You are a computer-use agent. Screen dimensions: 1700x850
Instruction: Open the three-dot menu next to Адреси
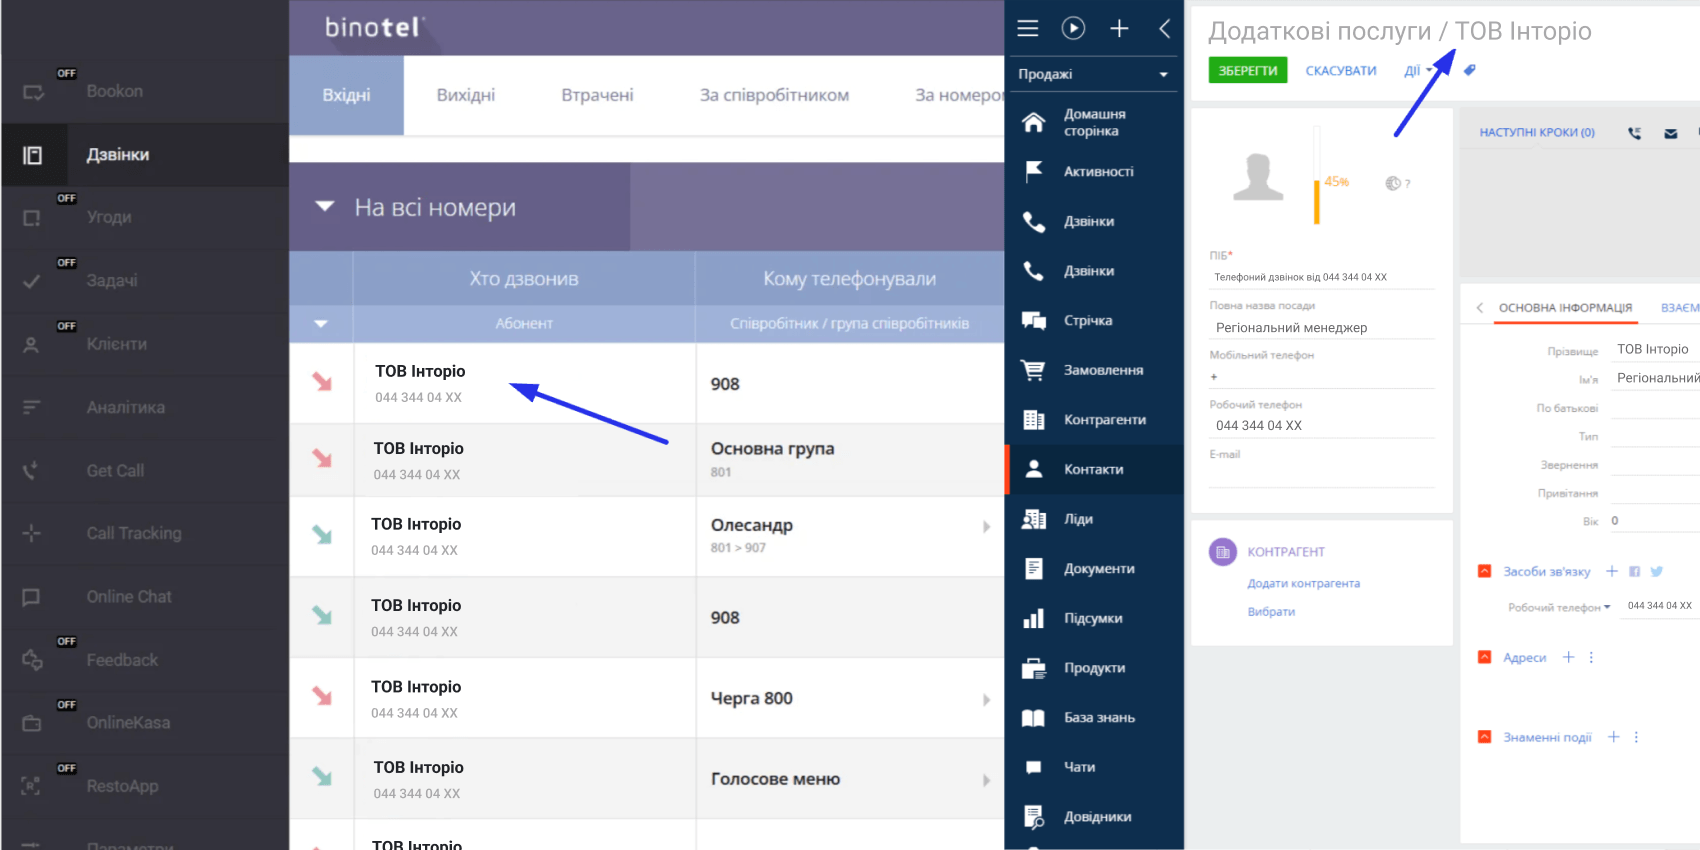(1591, 657)
